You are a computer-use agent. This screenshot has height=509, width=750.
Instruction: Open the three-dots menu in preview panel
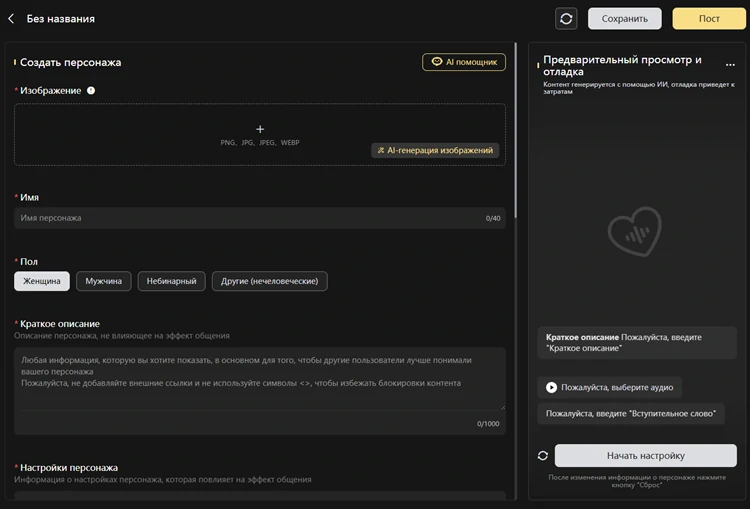pyautogui.click(x=730, y=65)
